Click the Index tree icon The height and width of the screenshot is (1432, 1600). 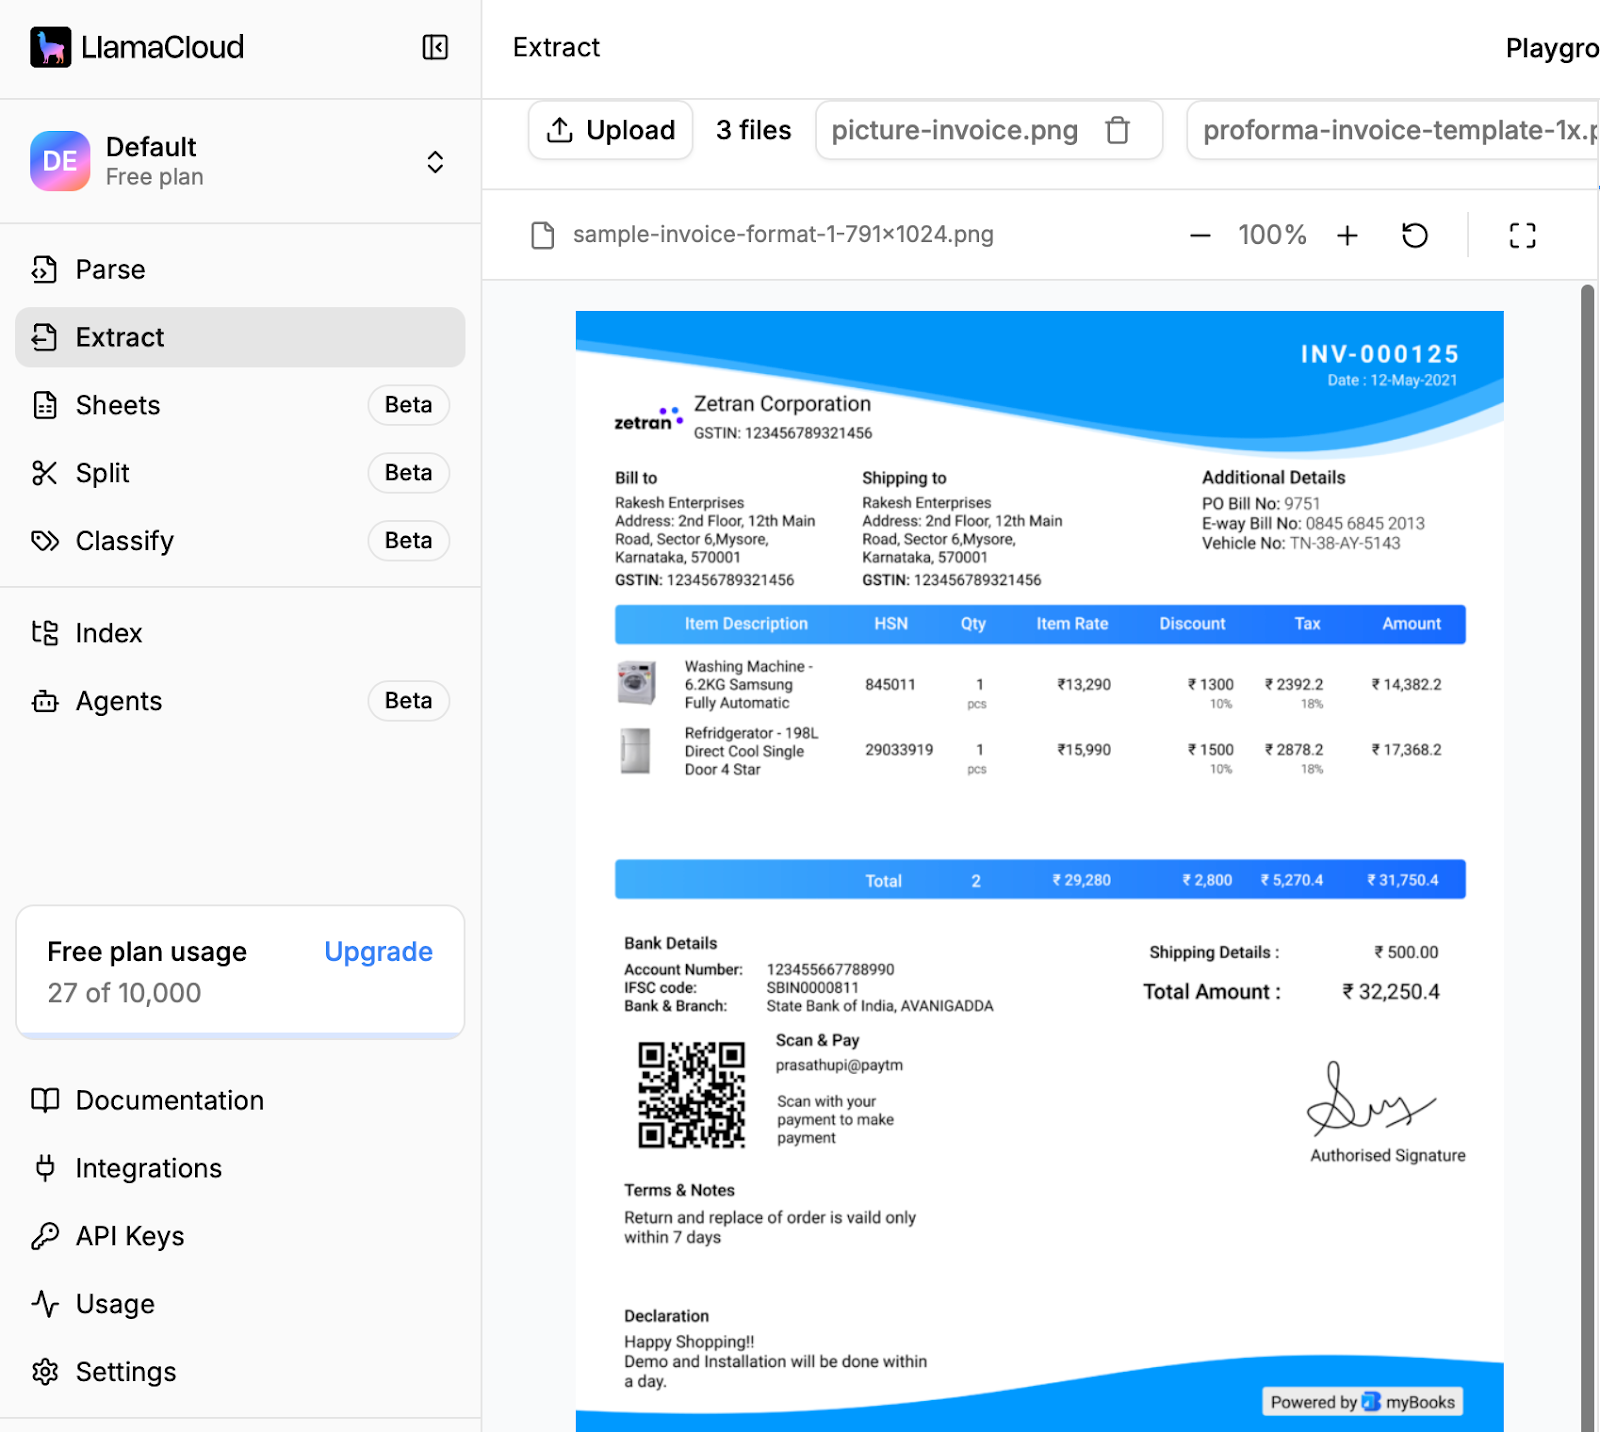tap(45, 633)
